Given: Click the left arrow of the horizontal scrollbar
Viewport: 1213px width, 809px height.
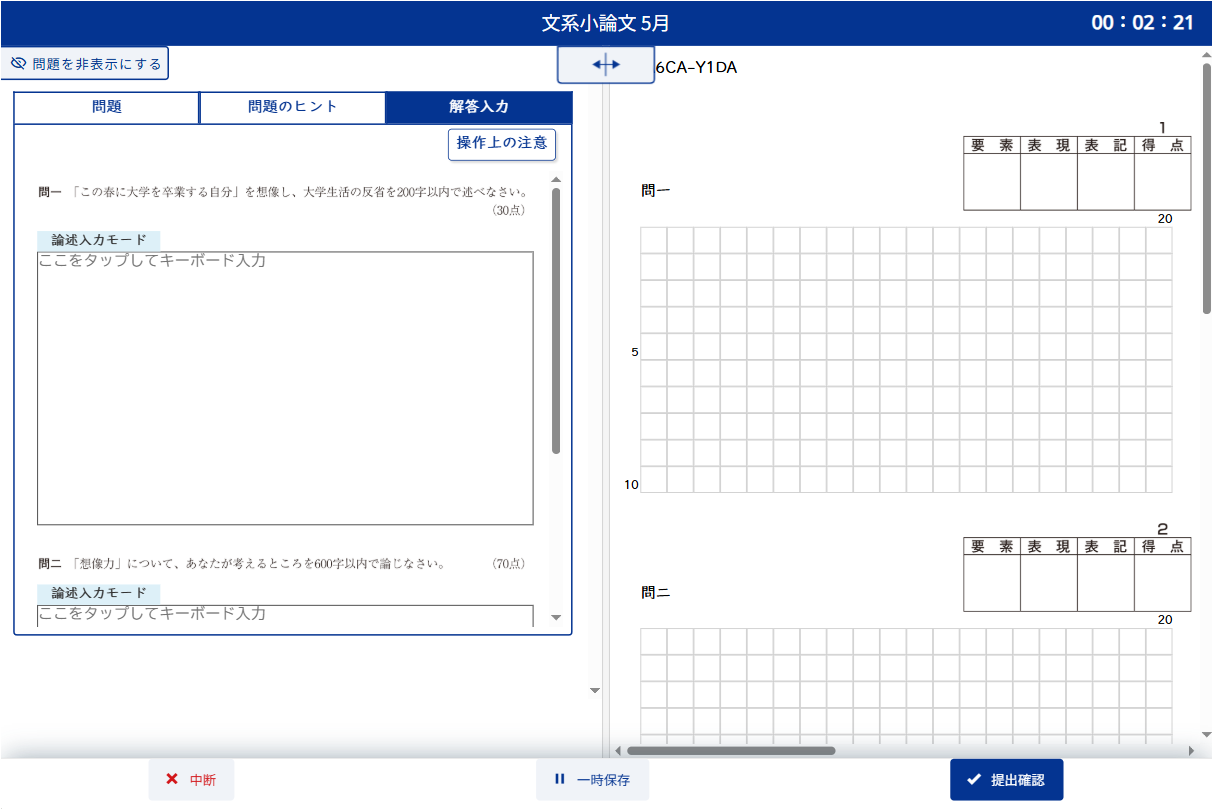Looking at the screenshot, I should 617,750.
